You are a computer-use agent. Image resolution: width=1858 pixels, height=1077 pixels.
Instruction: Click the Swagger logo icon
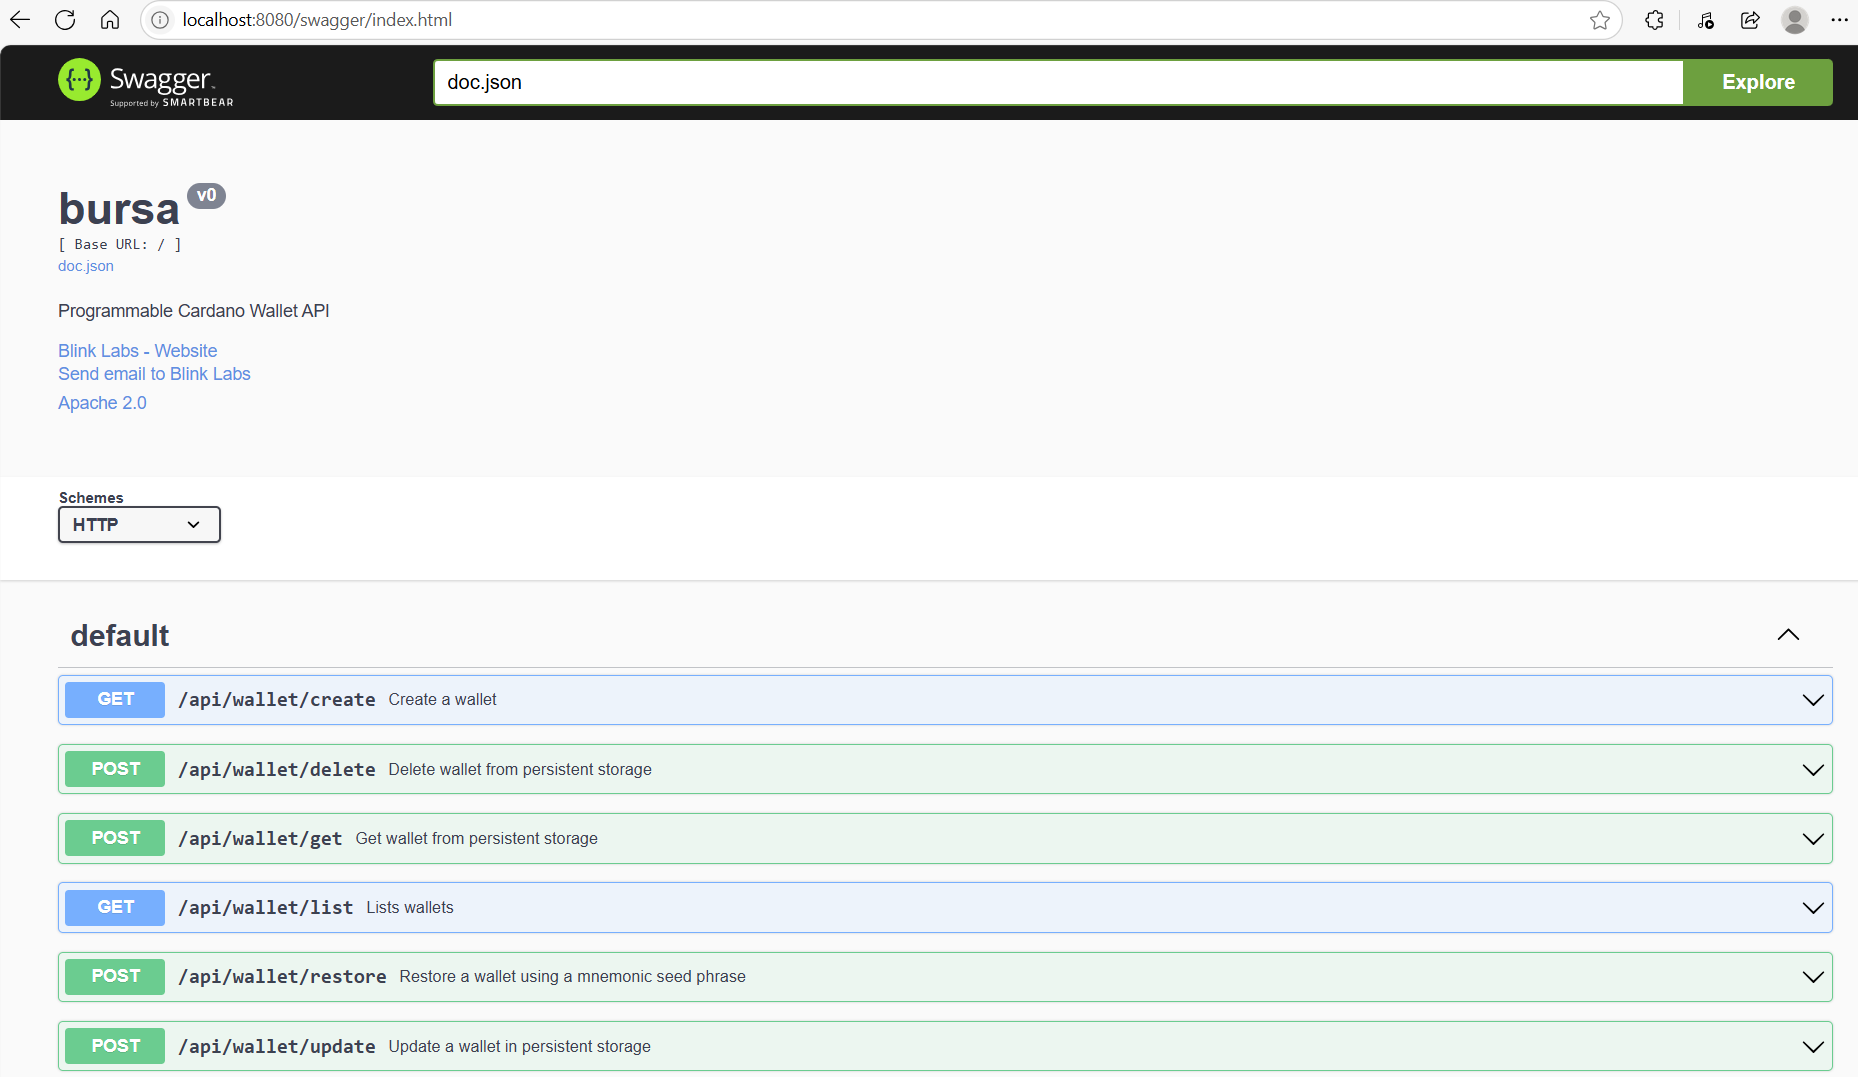point(80,81)
